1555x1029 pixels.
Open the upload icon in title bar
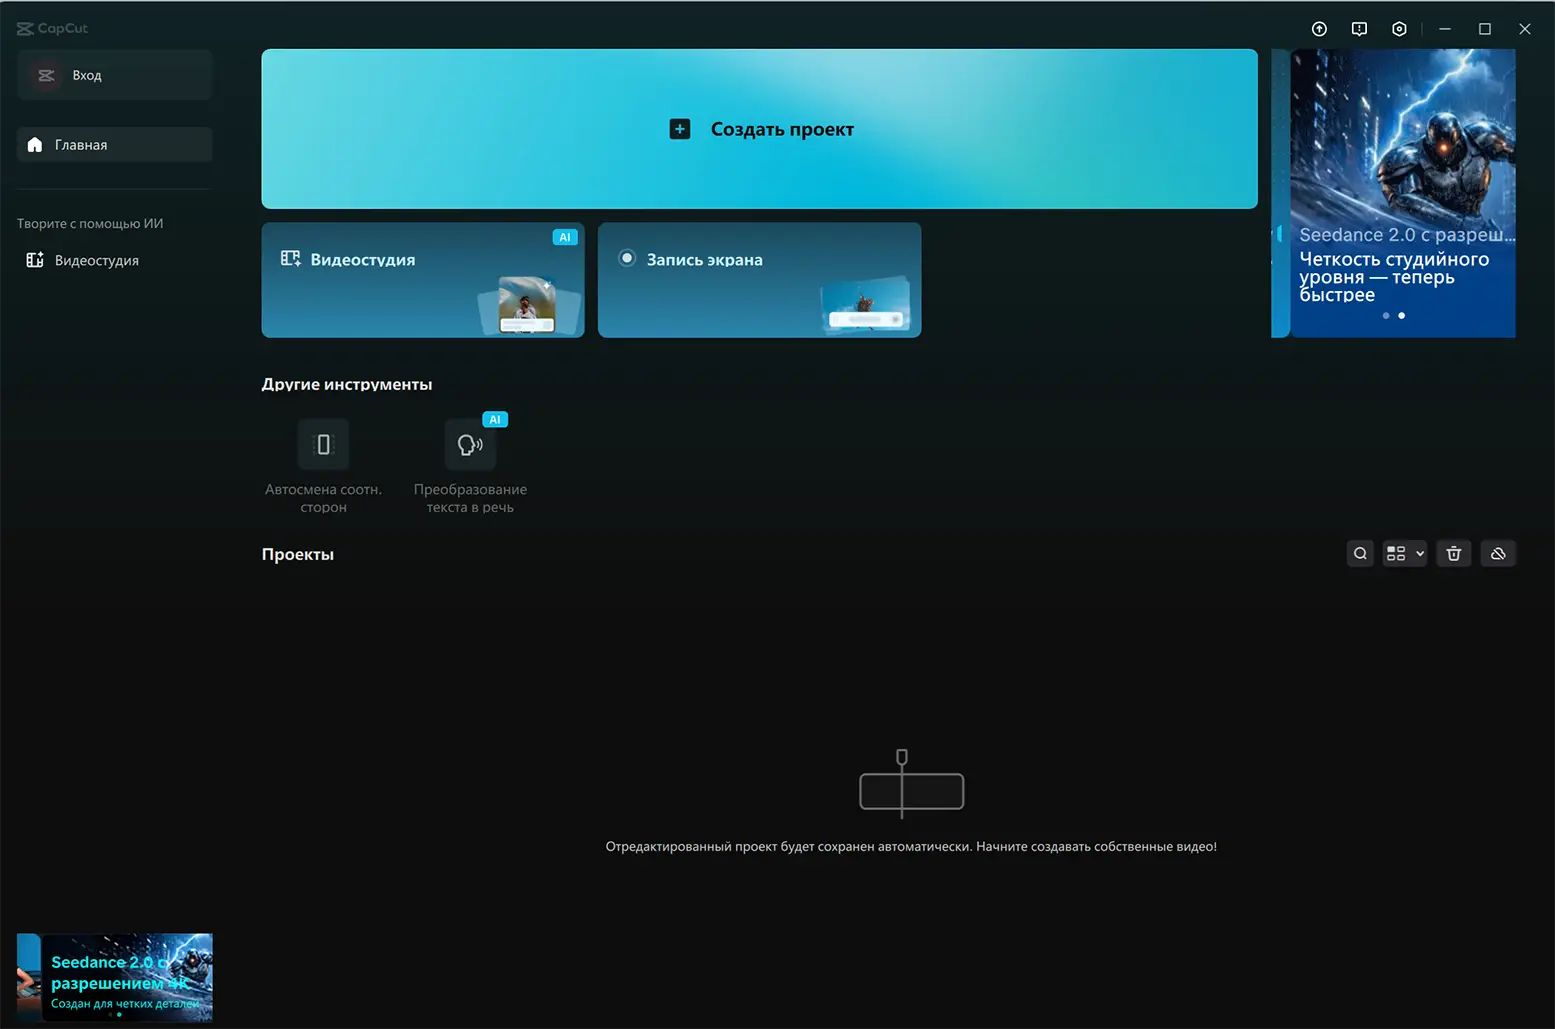[x=1319, y=29]
